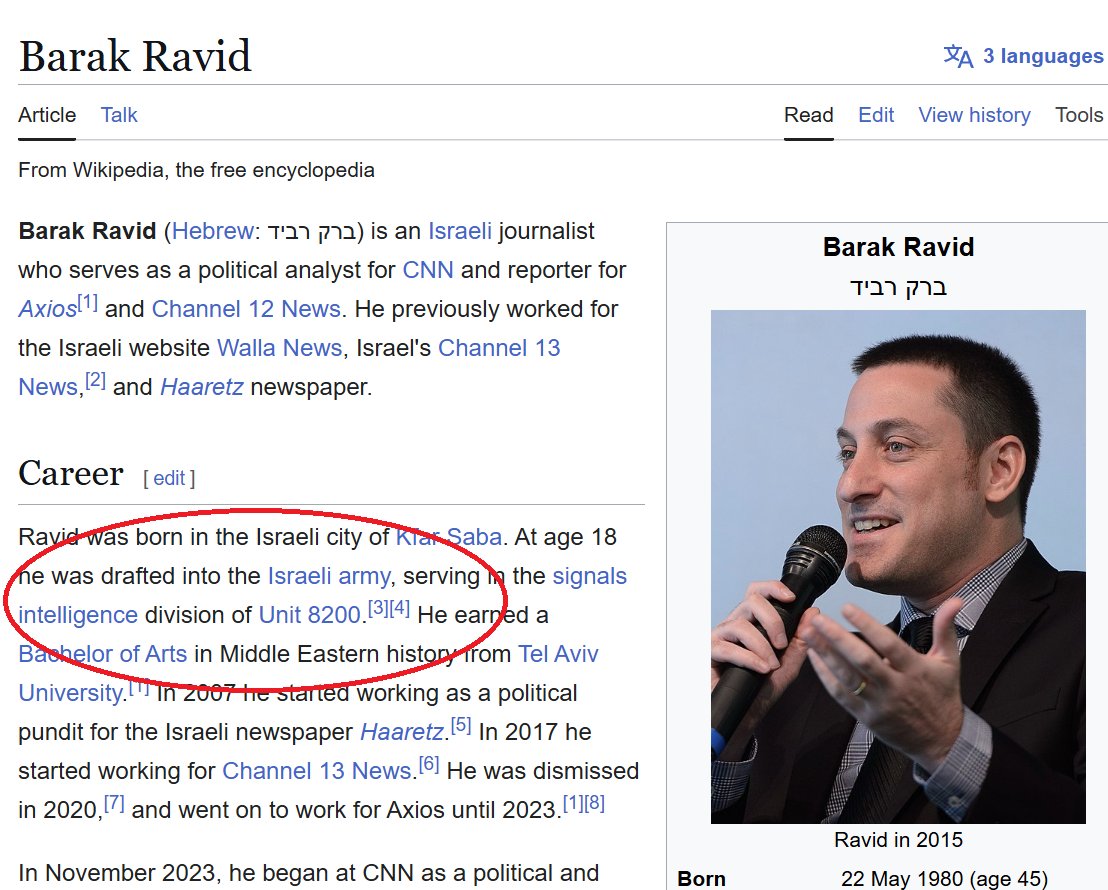Image resolution: width=1108 pixels, height=890 pixels.
Task: Open citation [1] after Axios
Action: (88, 303)
